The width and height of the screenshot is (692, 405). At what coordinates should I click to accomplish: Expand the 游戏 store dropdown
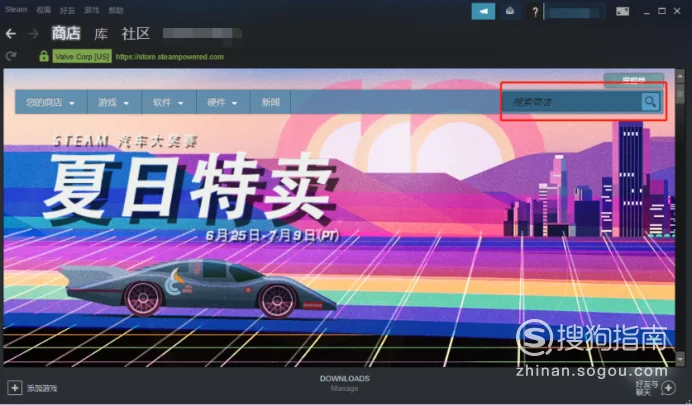tap(114, 102)
